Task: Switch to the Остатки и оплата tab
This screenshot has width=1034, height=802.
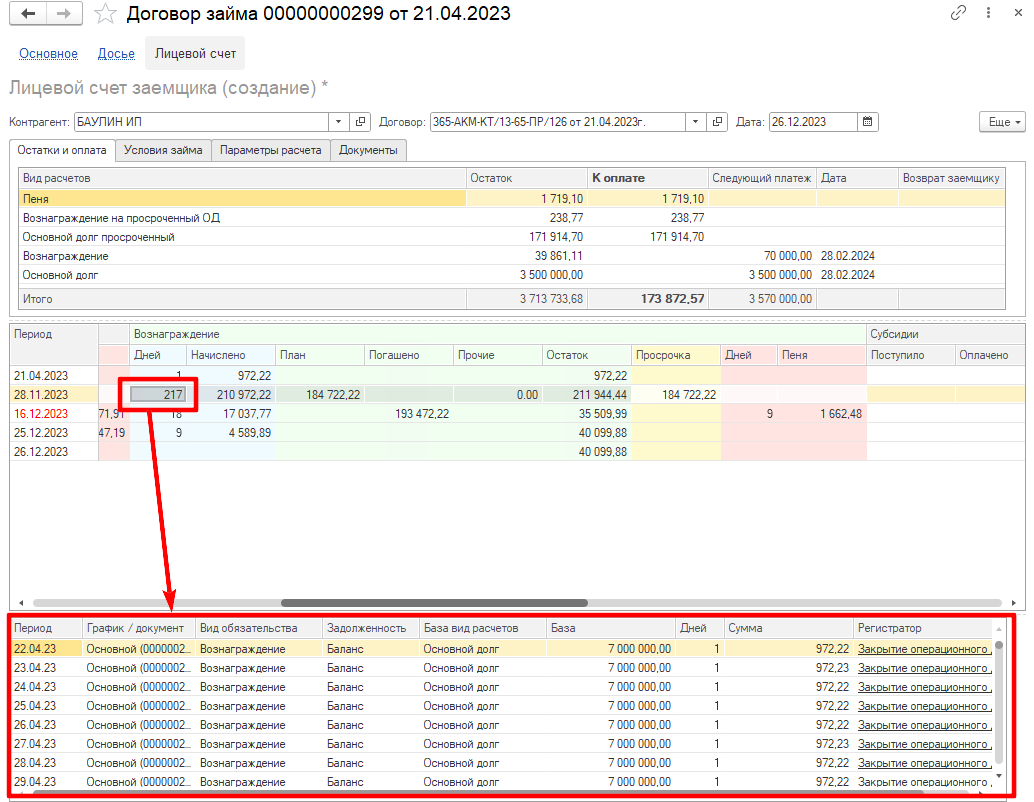Action: (x=62, y=150)
